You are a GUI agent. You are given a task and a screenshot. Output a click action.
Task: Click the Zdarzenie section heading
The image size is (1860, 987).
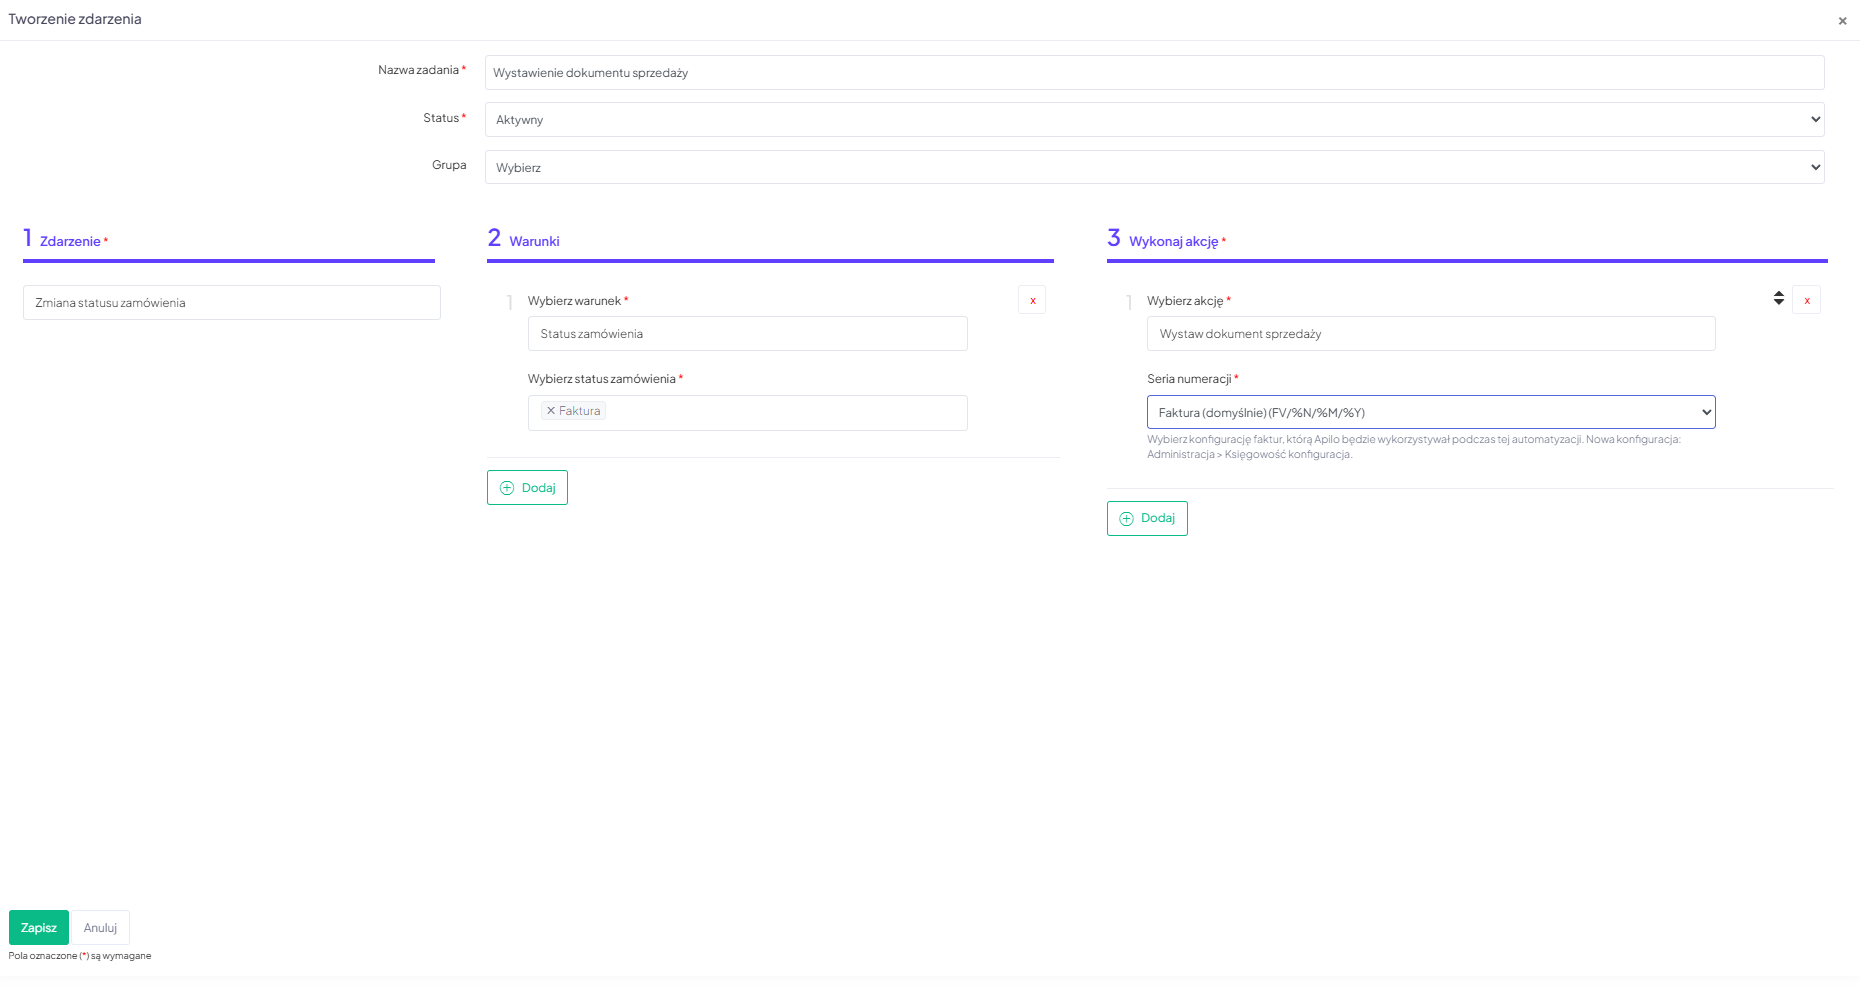[70, 241]
